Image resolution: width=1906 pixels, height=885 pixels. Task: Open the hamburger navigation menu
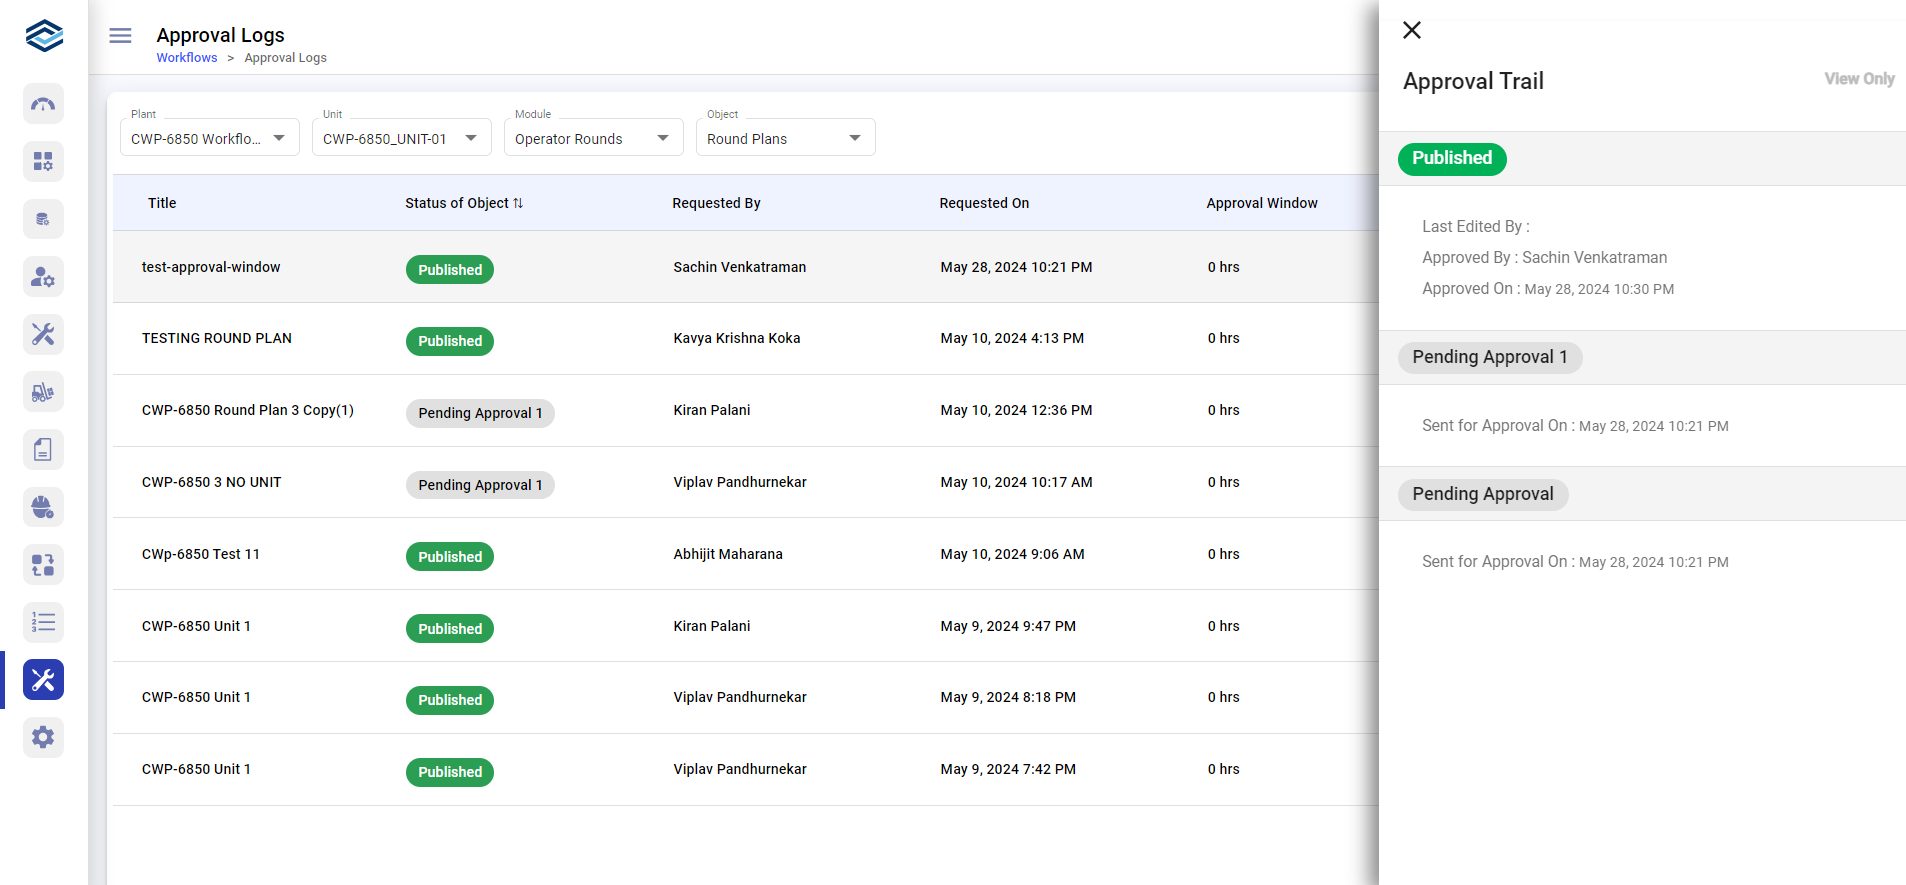click(x=120, y=36)
